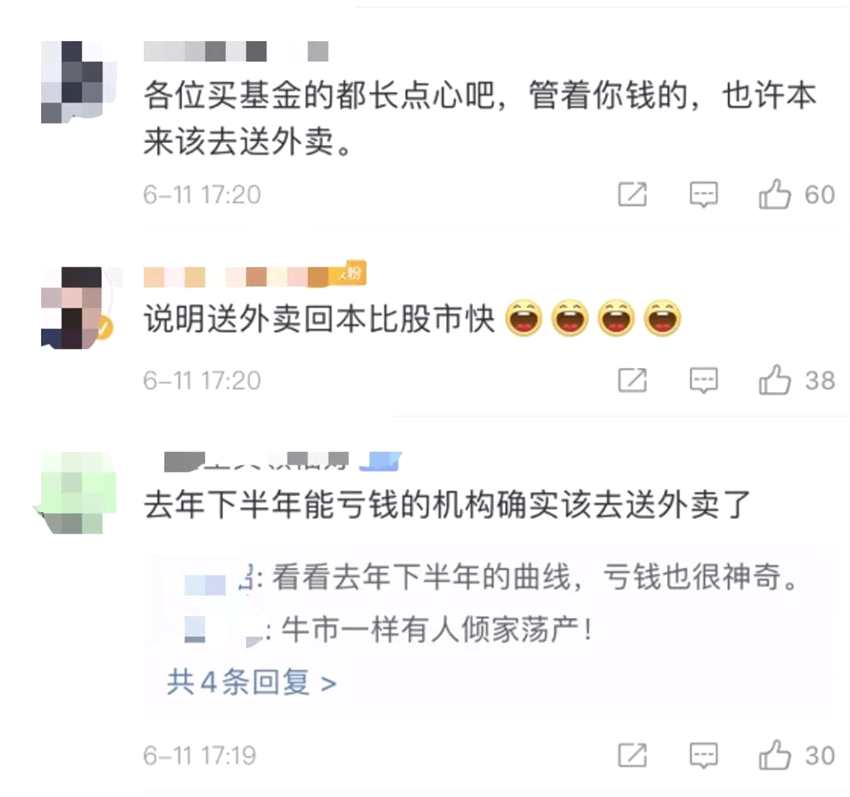Share the comment posted at 17:19

[633, 755]
